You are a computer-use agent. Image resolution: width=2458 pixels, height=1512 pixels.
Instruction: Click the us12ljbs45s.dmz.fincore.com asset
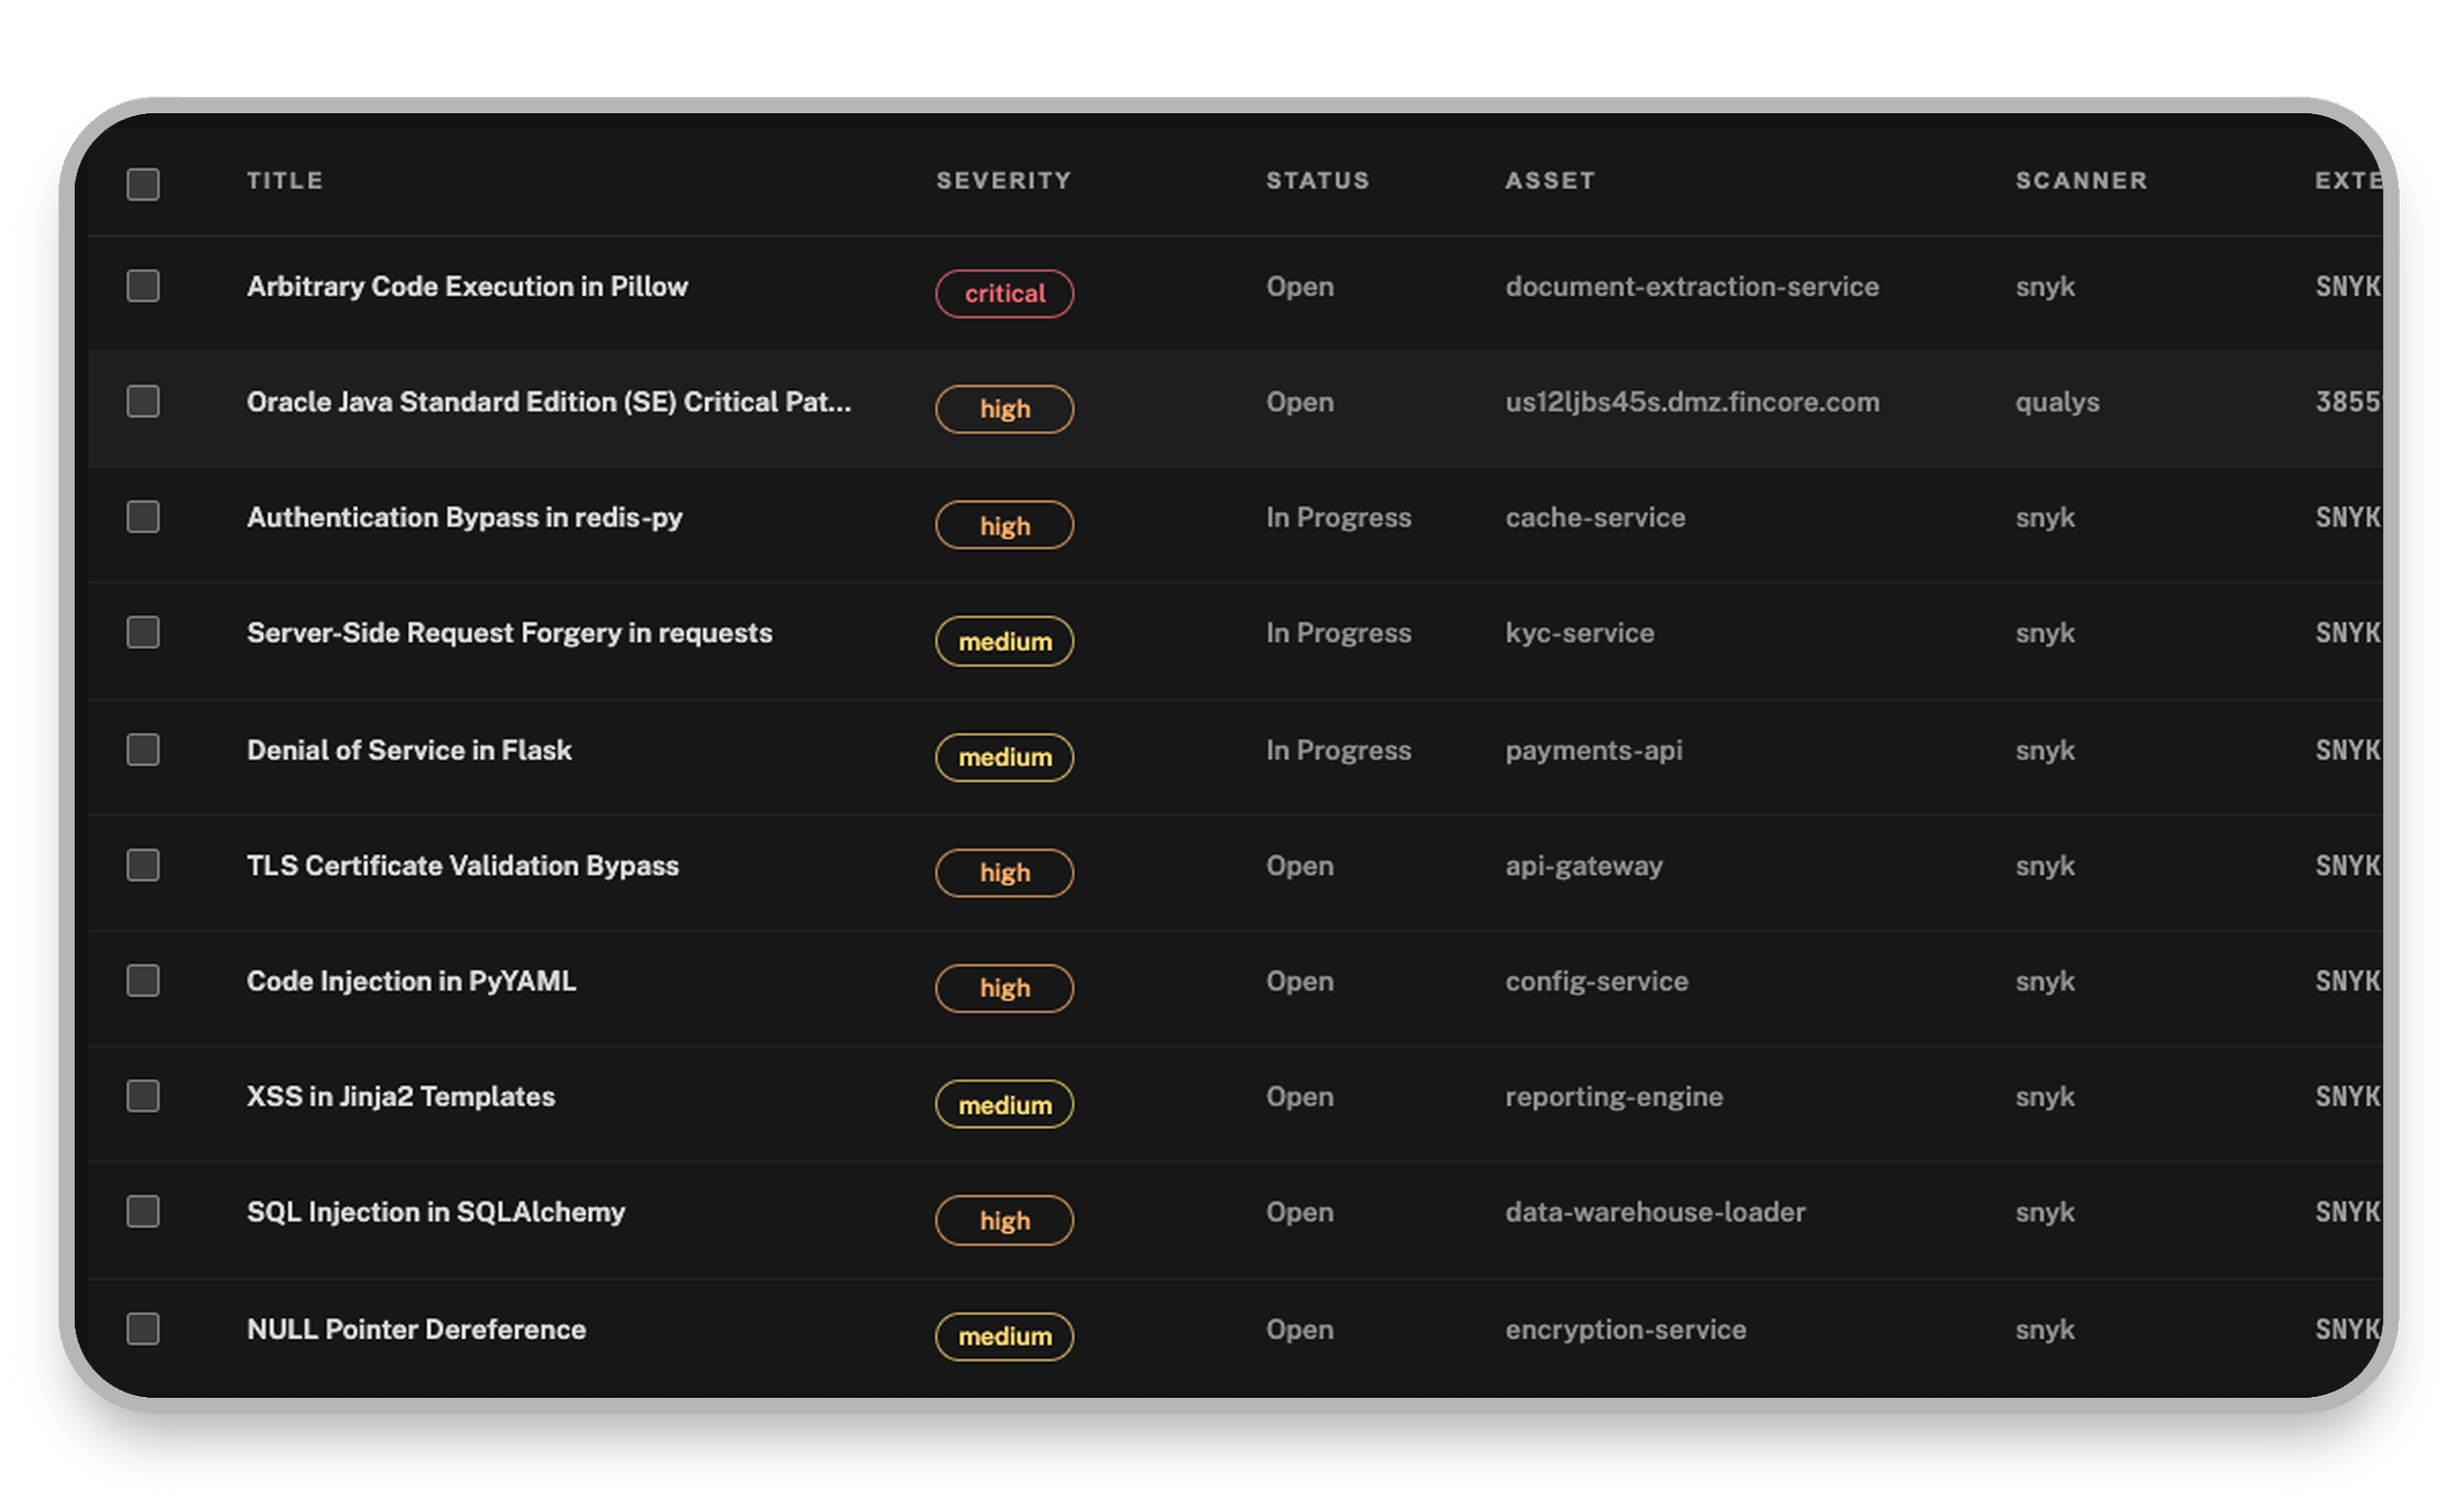pyautogui.click(x=1692, y=402)
